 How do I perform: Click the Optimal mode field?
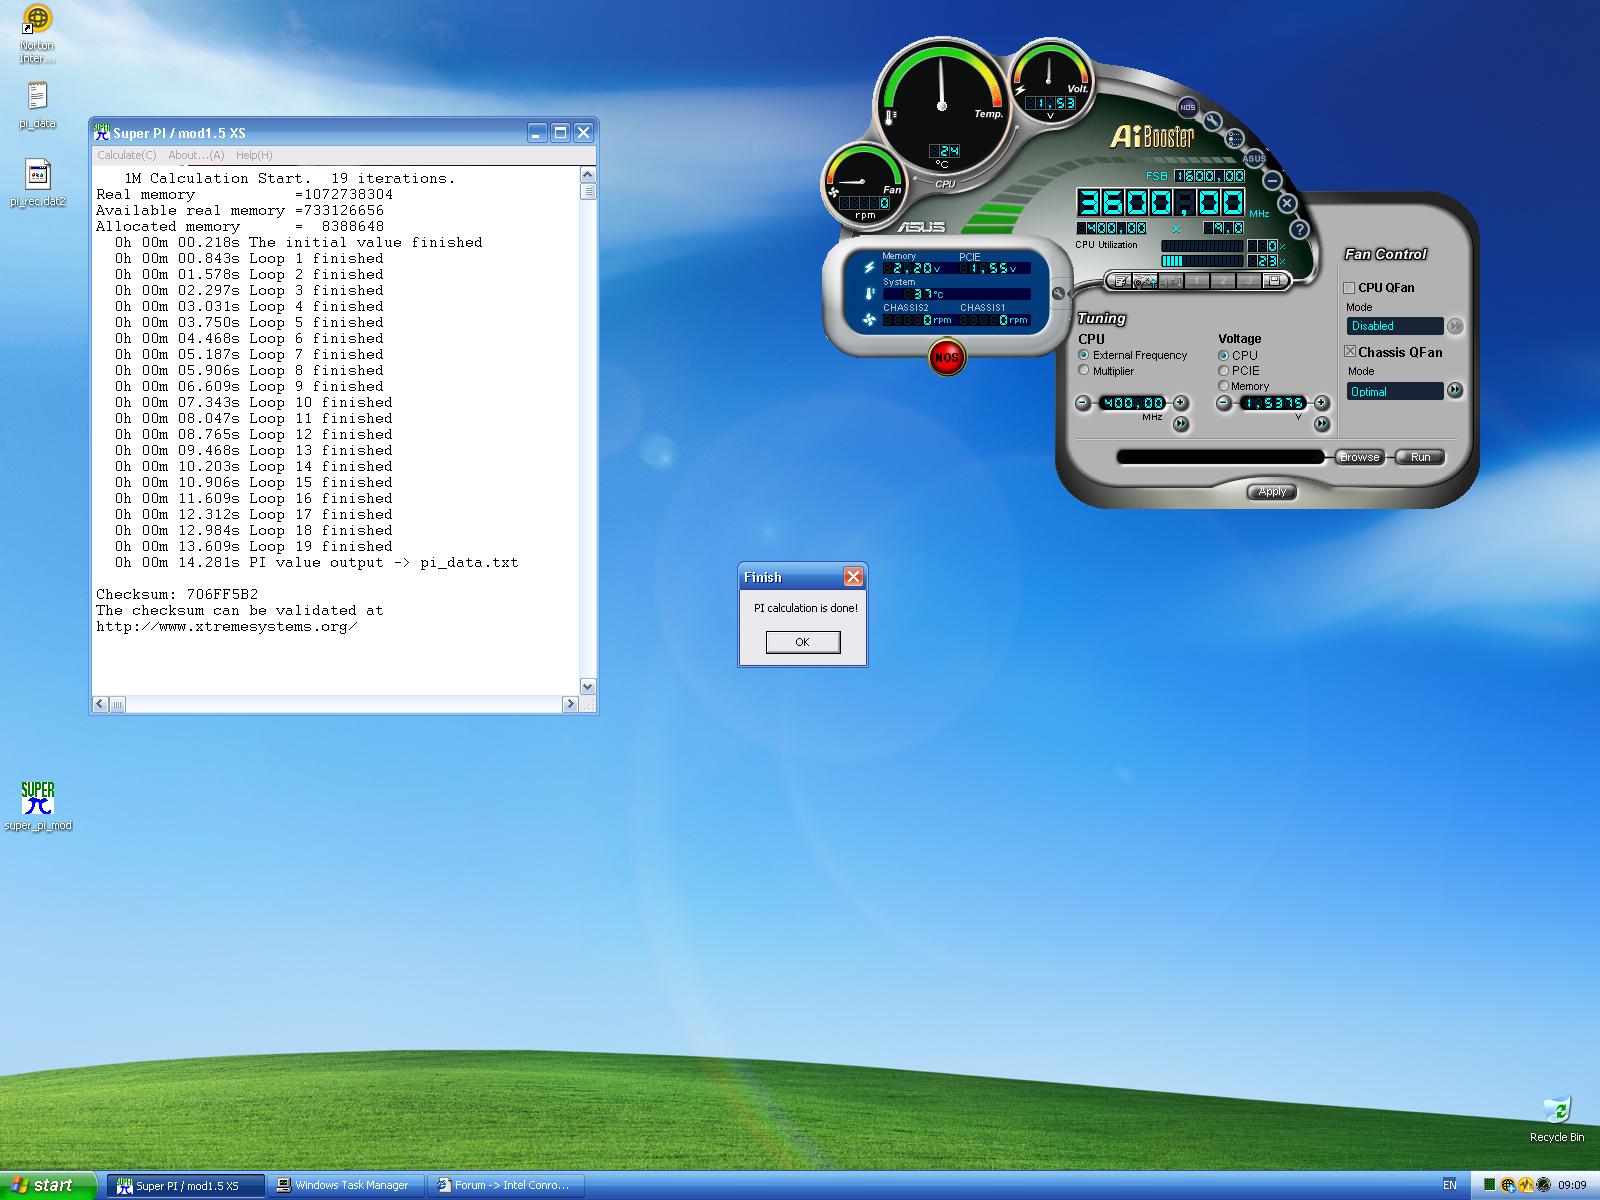pyautogui.click(x=1395, y=391)
